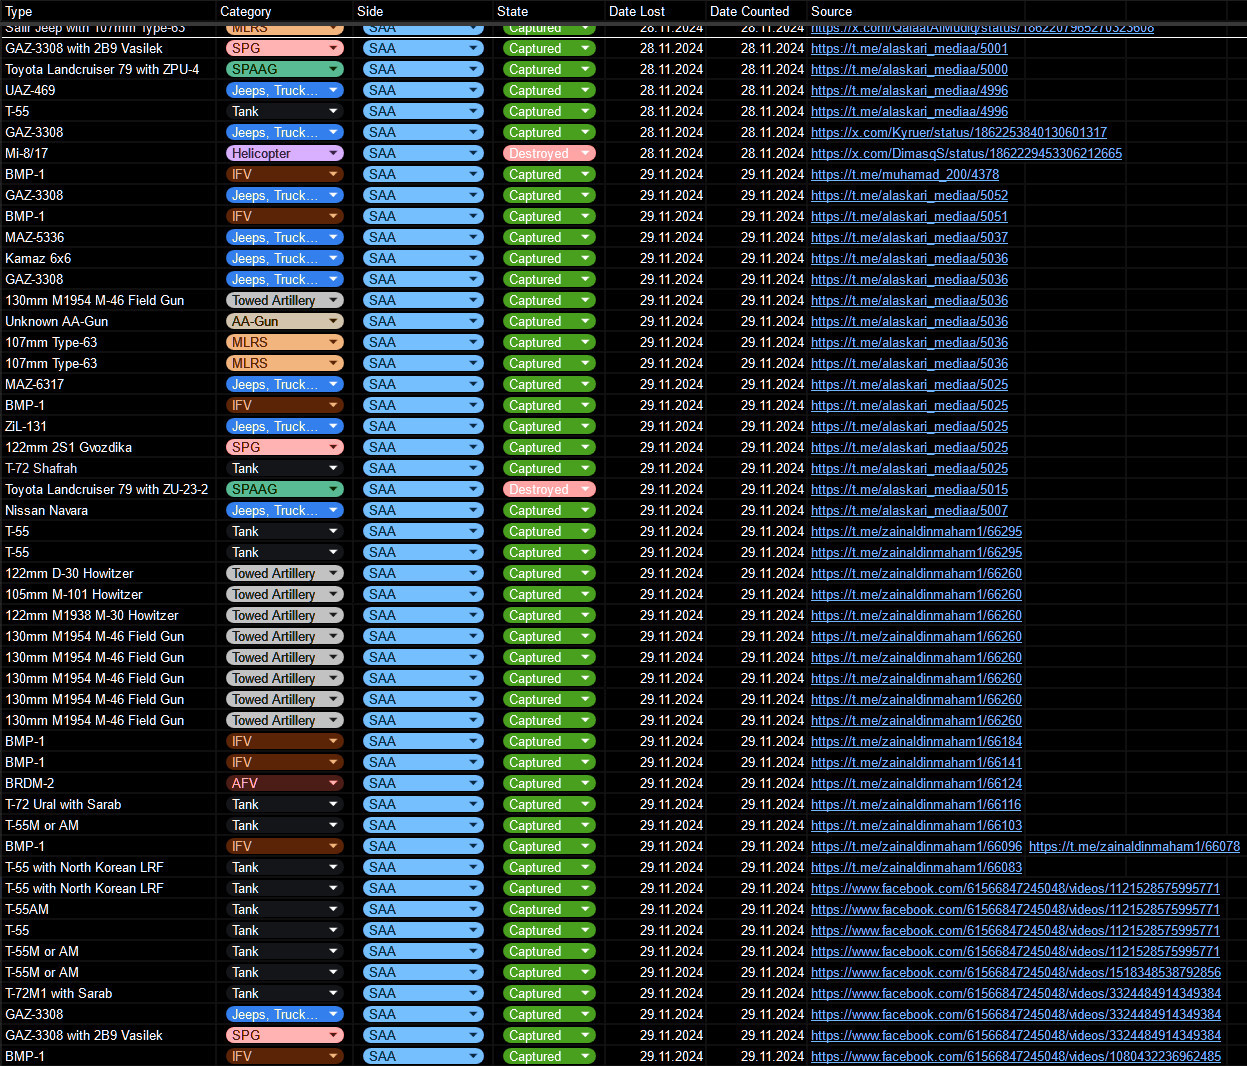Screen dimensions: 1247x1066
Task: Open the alaskari_mediaa/5015 source link
Action: [x=909, y=489]
